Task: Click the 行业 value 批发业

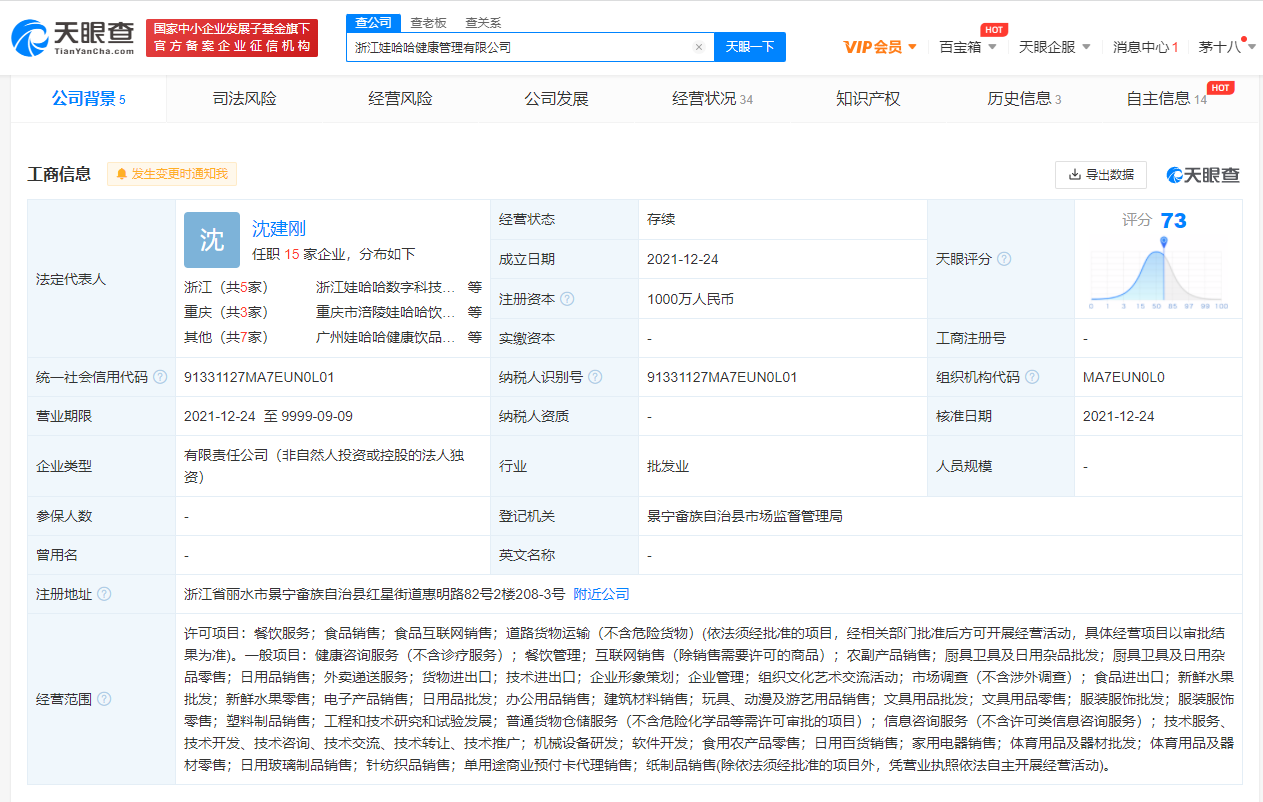Action: coord(668,466)
